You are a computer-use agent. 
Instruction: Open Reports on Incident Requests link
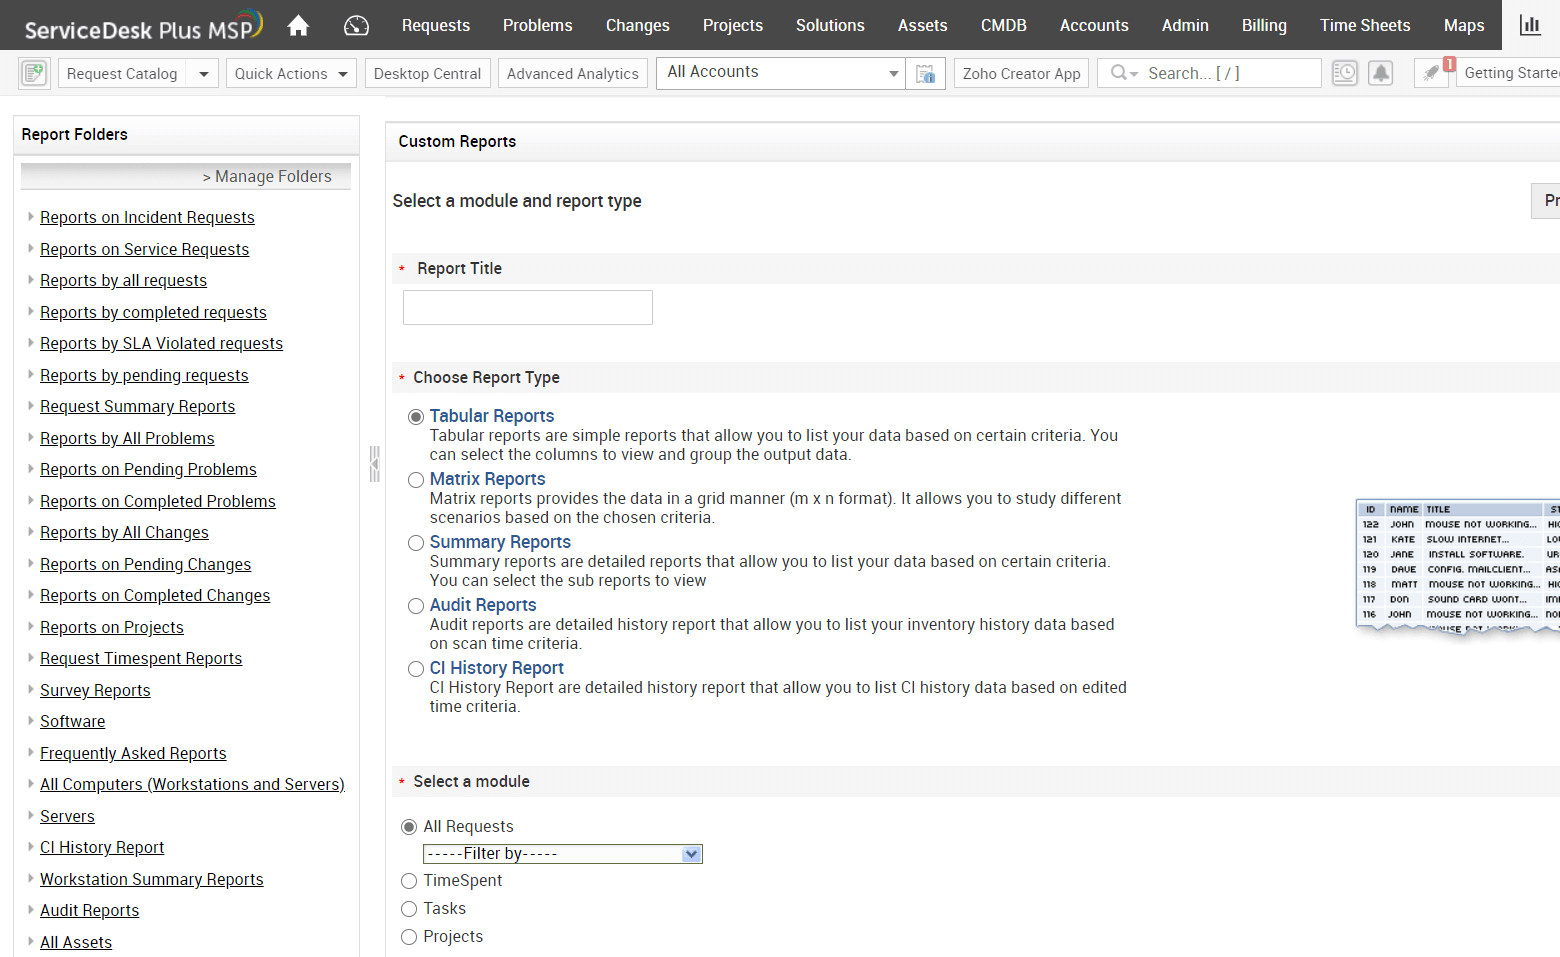147,217
